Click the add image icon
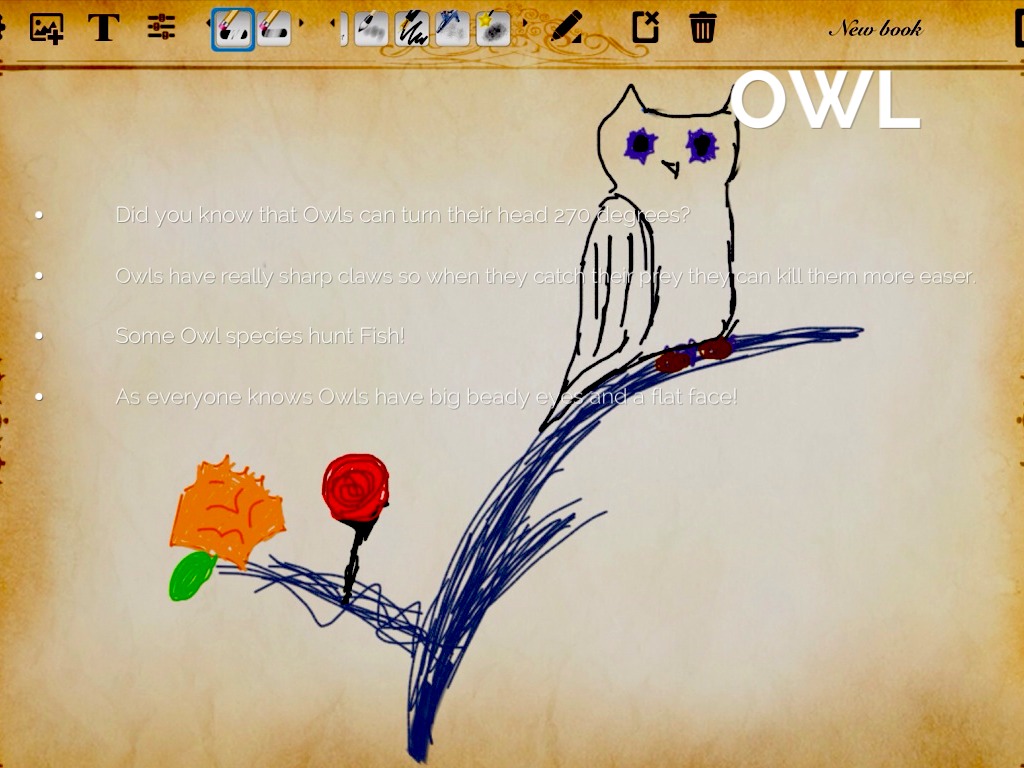Screen dimensions: 1024x768 (45, 28)
